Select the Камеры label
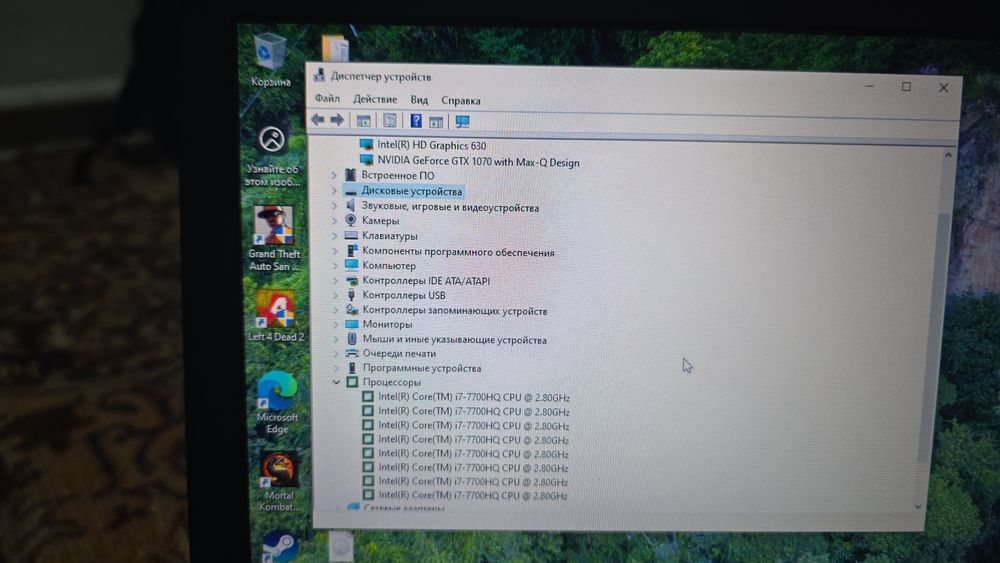The image size is (1000, 563). (x=380, y=221)
